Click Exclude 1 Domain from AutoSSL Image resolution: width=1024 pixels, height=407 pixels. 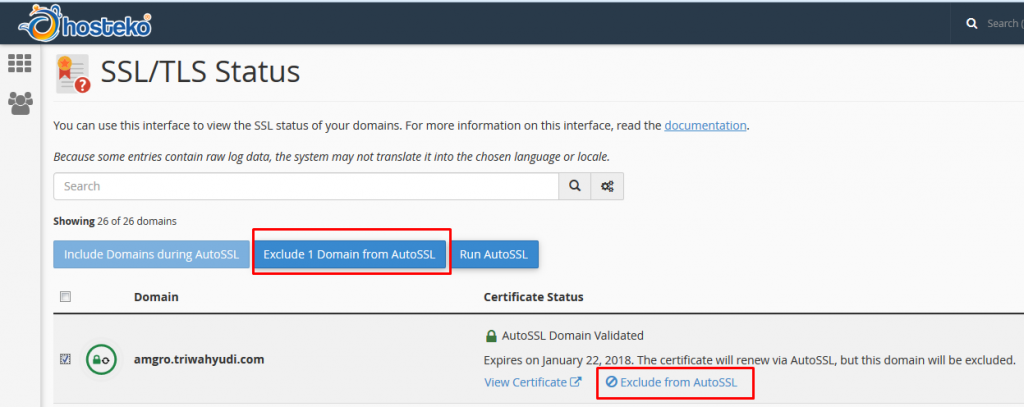(x=349, y=254)
